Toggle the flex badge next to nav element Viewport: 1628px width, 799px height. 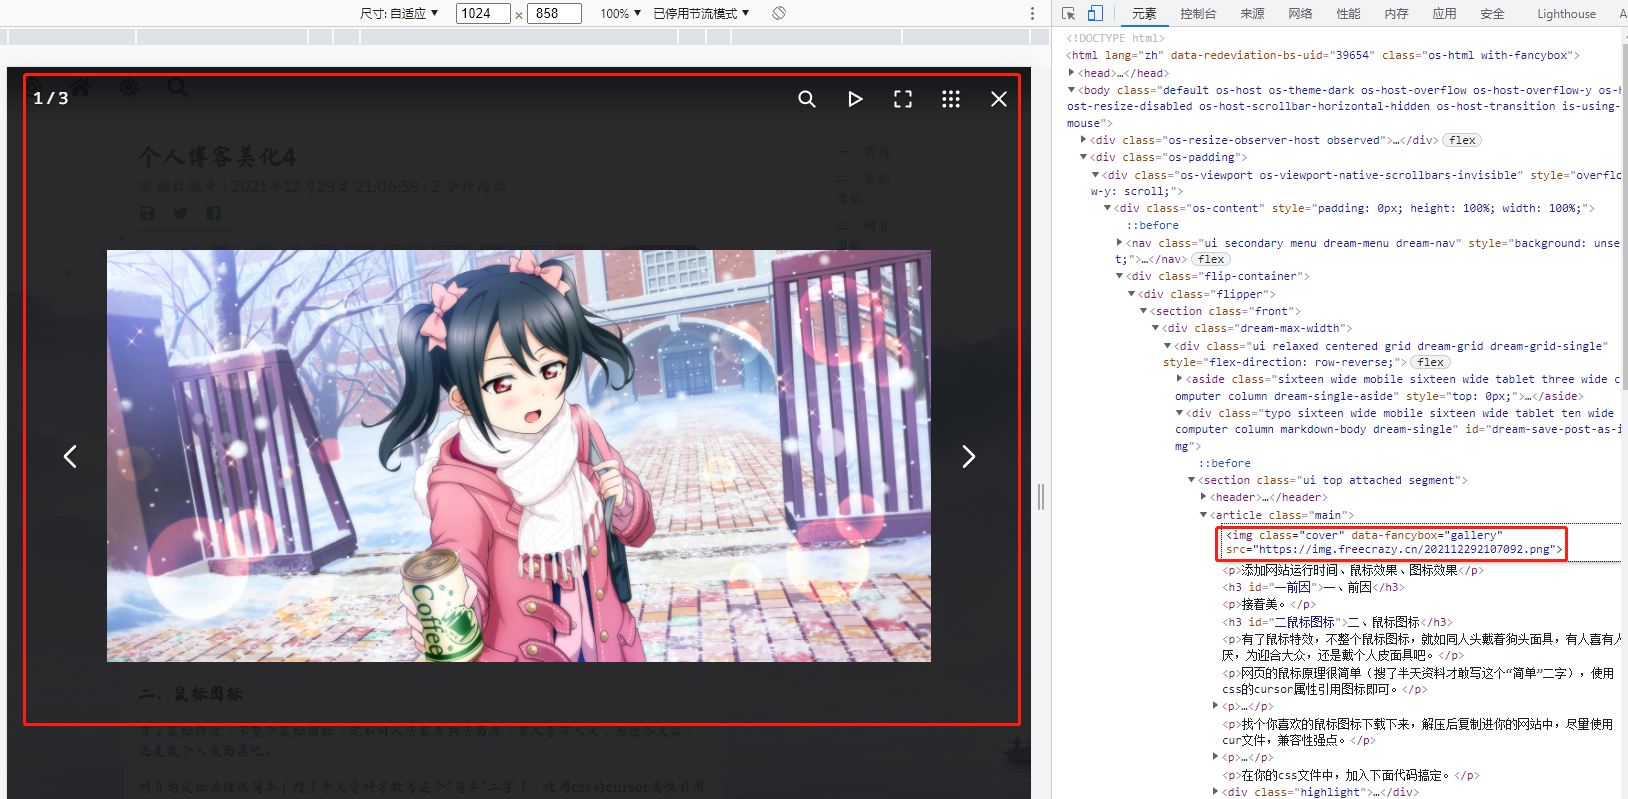1211,259
